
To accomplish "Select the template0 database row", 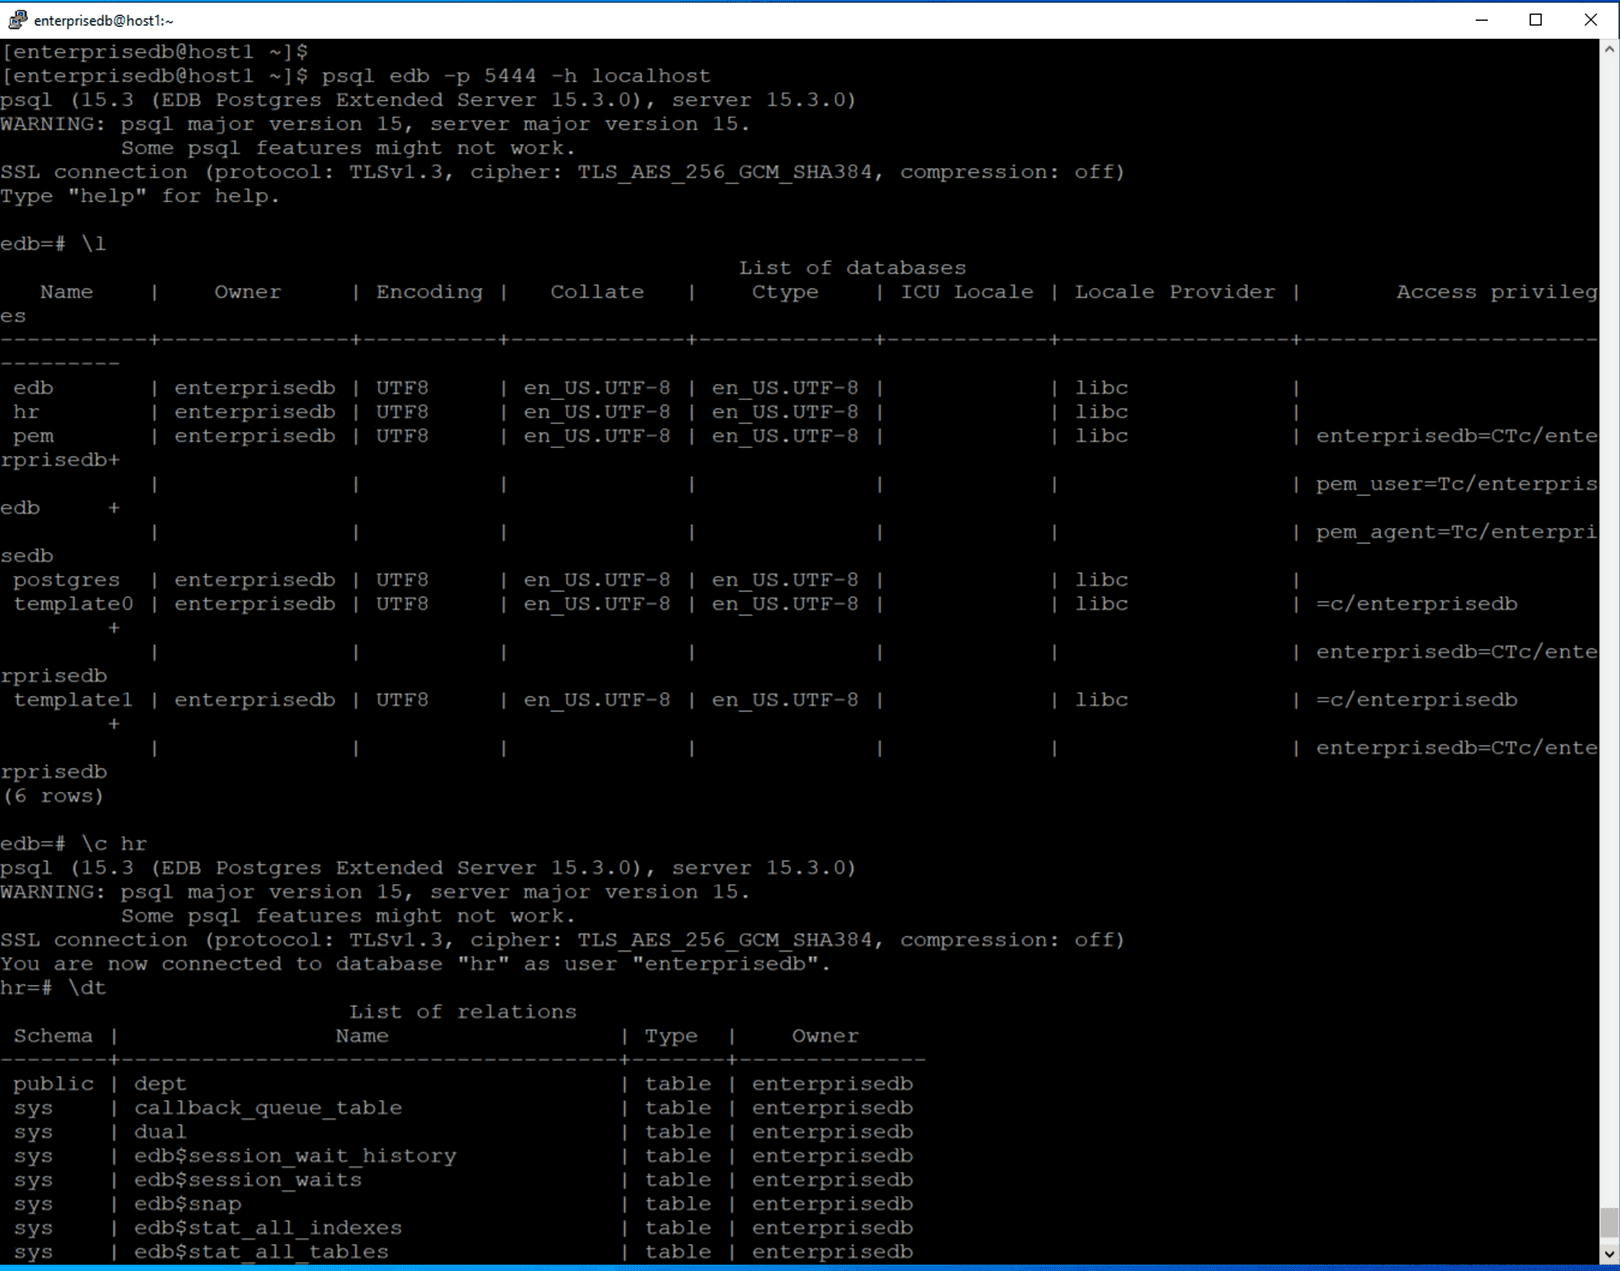I will [x=71, y=603].
